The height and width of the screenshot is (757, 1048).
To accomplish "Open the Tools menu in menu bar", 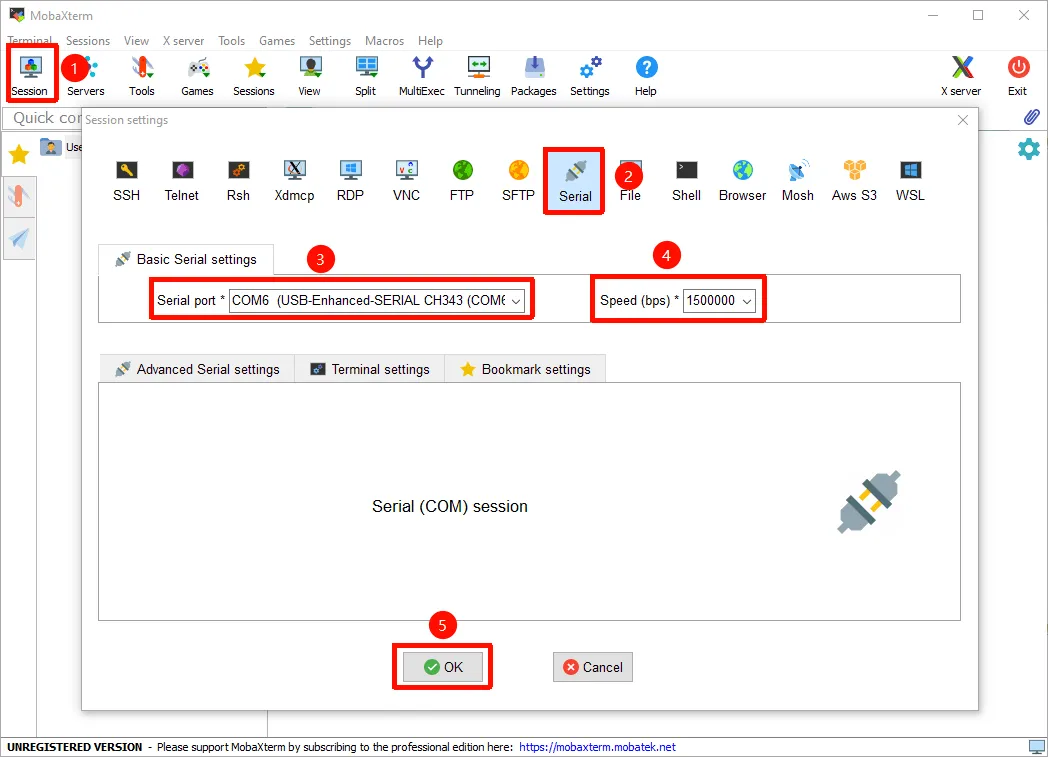I will tap(231, 41).
